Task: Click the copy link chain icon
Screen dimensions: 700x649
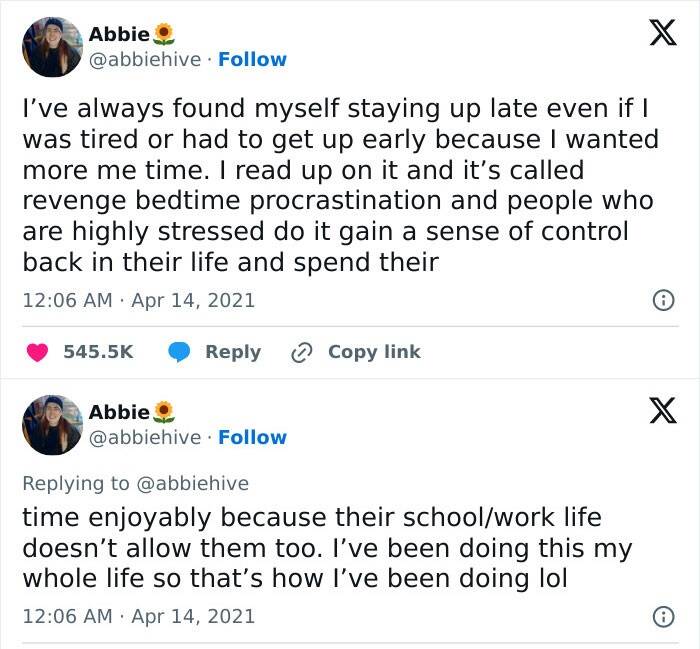Action: (301, 352)
